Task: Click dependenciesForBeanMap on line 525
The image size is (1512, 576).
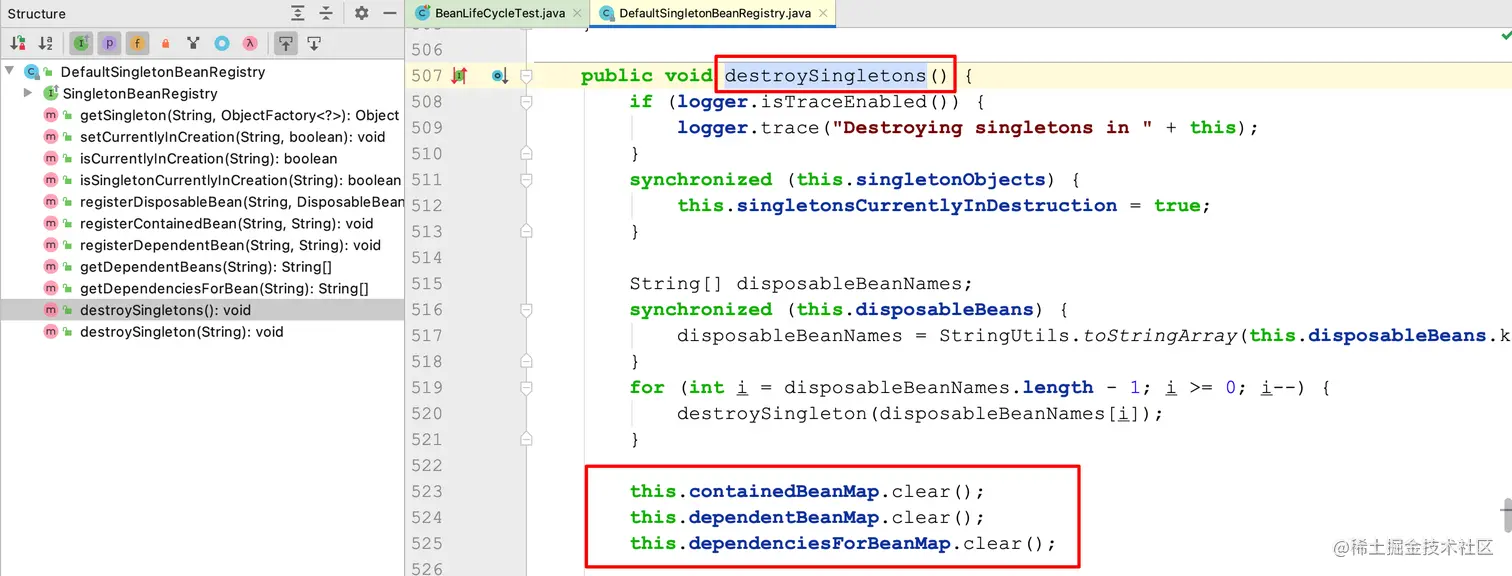Action: click(x=819, y=544)
